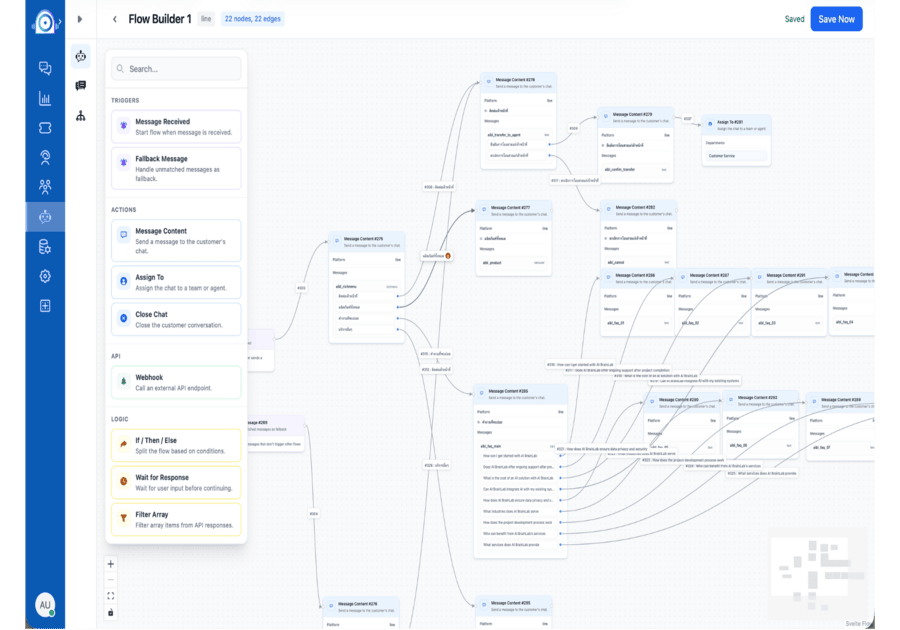Image resolution: width=900 pixels, height=630 pixels.
Task: Select the Webhook API block
Action: click(x=176, y=383)
